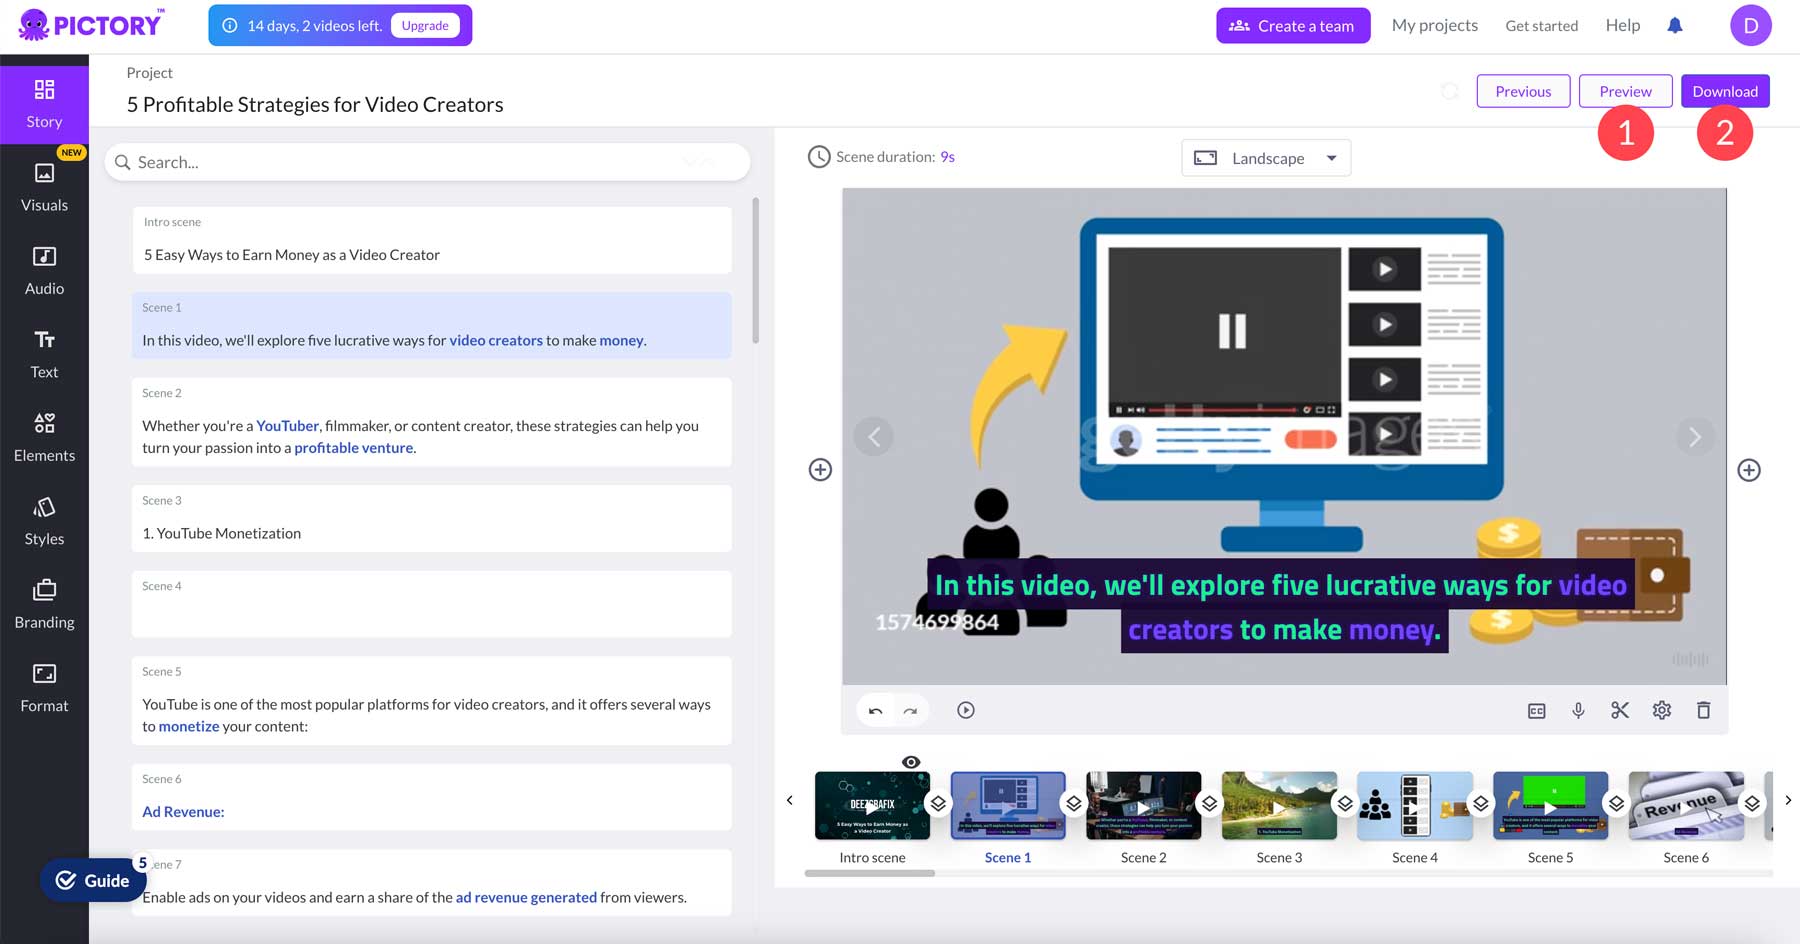This screenshot has width=1800, height=944.
Task: Click the Download button
Action: click(x=1724, y=91)
